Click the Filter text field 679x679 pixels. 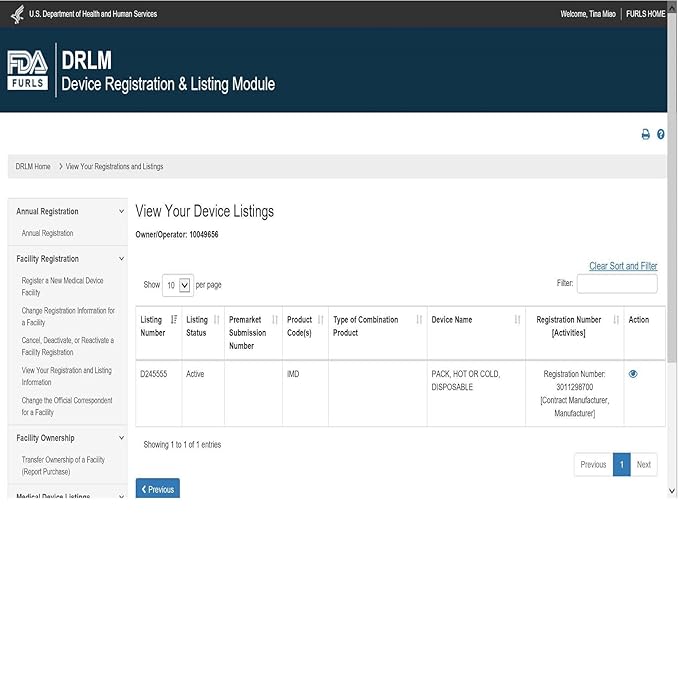[616, 284]
